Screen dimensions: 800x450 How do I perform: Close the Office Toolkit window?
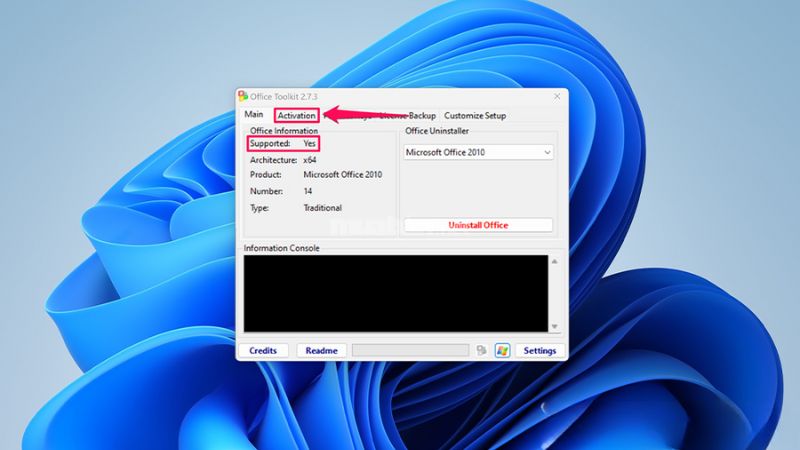[556, 96]
